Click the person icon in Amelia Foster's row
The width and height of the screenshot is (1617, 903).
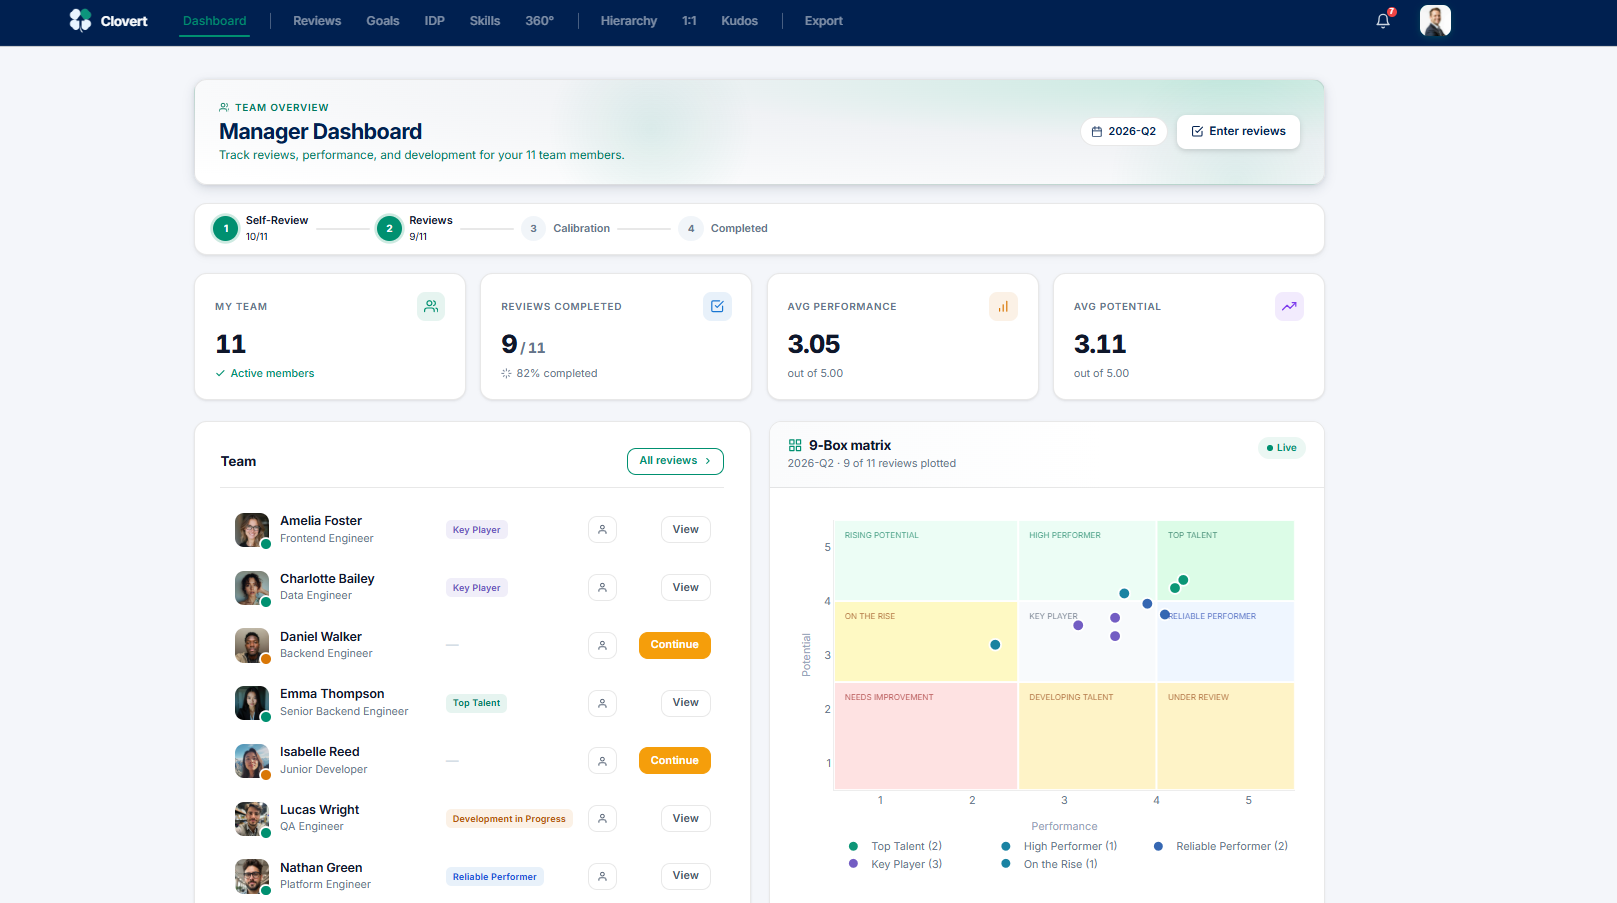coord(602,530)
